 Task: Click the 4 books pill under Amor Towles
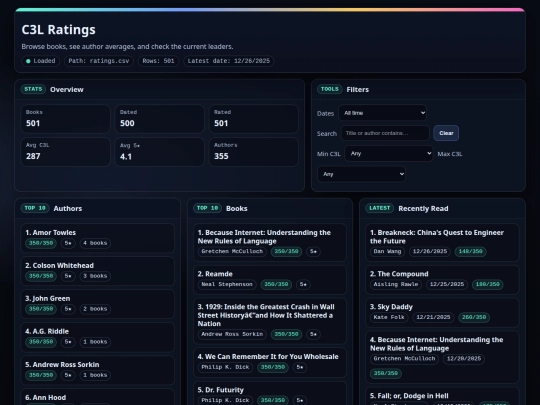[95, 243]
